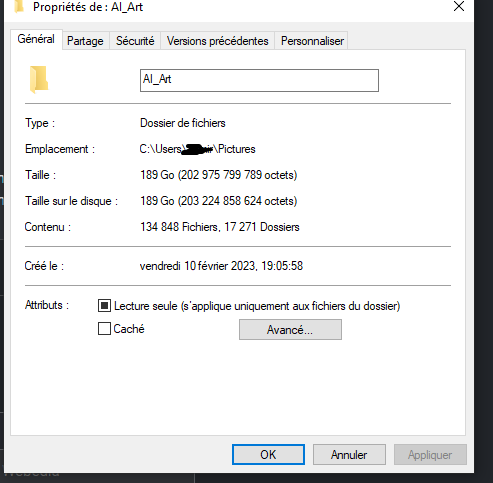
Task: Click the Appliquer button
Action: (x=430, y=454)
